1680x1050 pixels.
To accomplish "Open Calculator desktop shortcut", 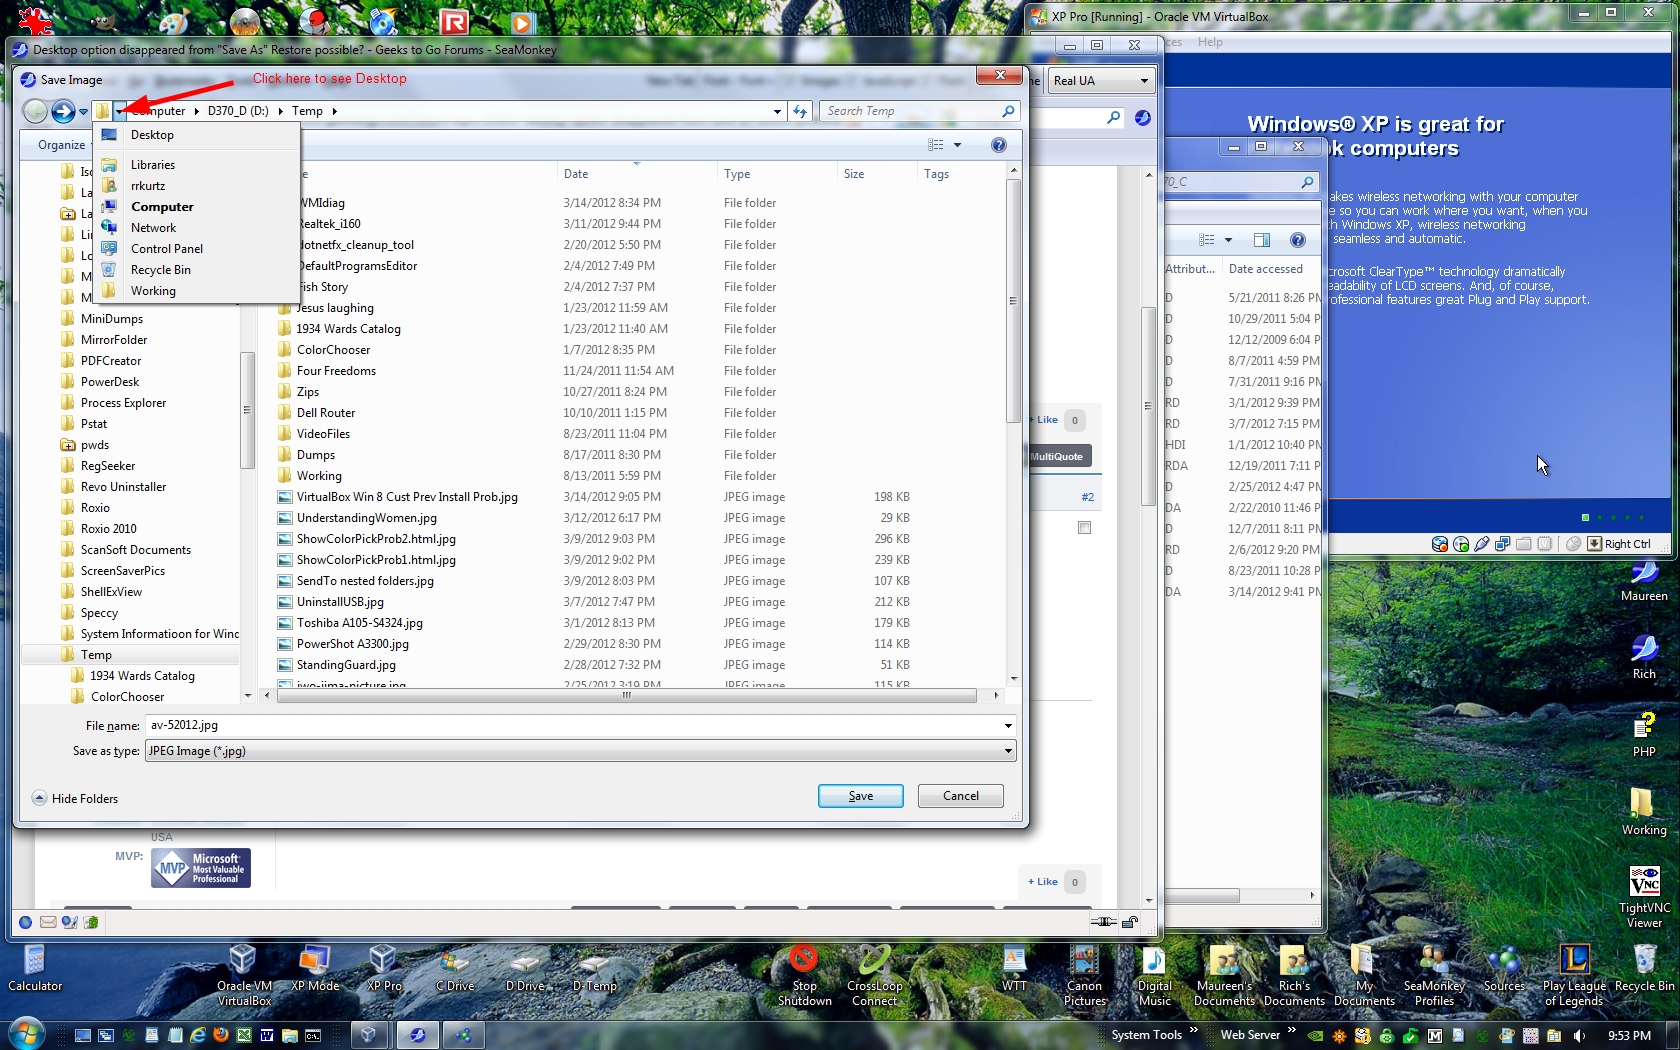I will 35,968.
